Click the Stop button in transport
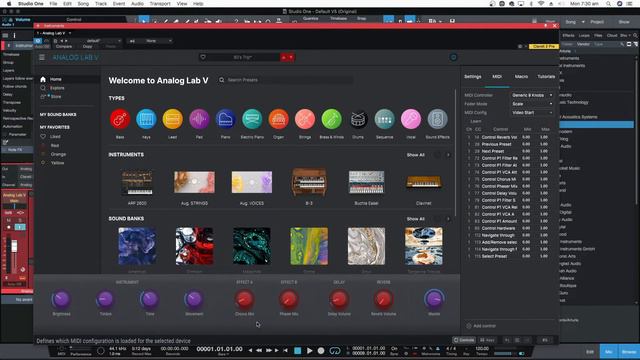Screen dimensions: 640x360 tap(298, 351)
